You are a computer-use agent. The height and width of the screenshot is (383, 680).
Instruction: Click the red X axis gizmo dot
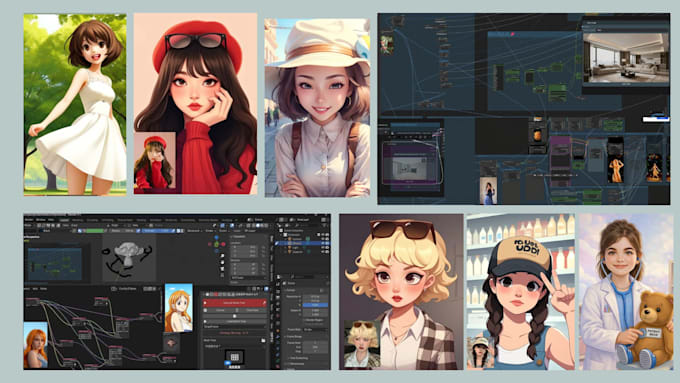[223, 245]
